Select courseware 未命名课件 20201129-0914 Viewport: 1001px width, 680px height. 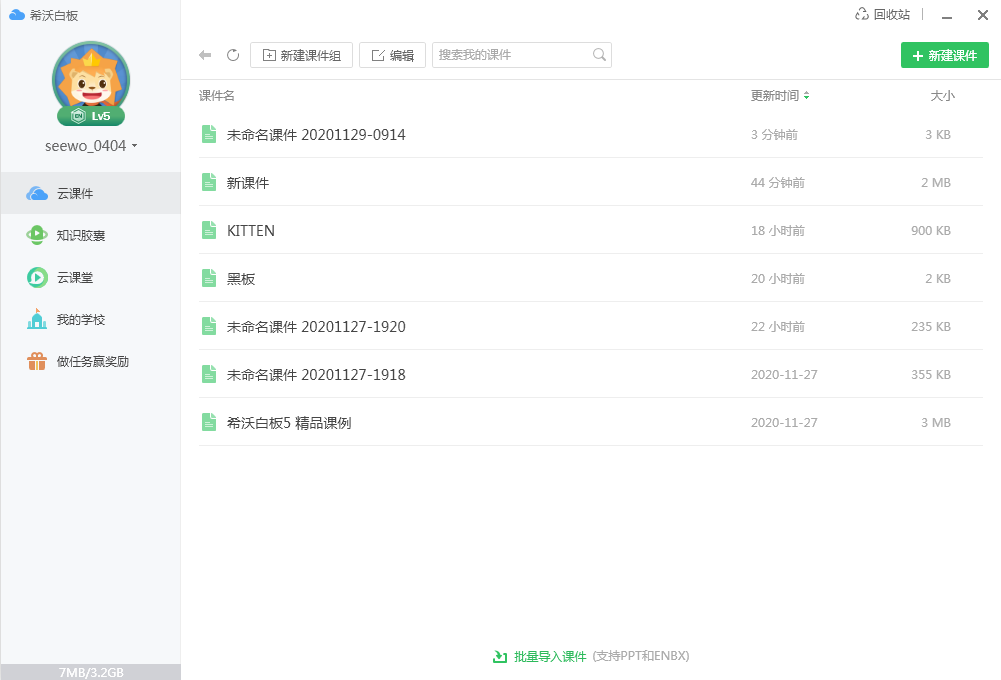316,135
